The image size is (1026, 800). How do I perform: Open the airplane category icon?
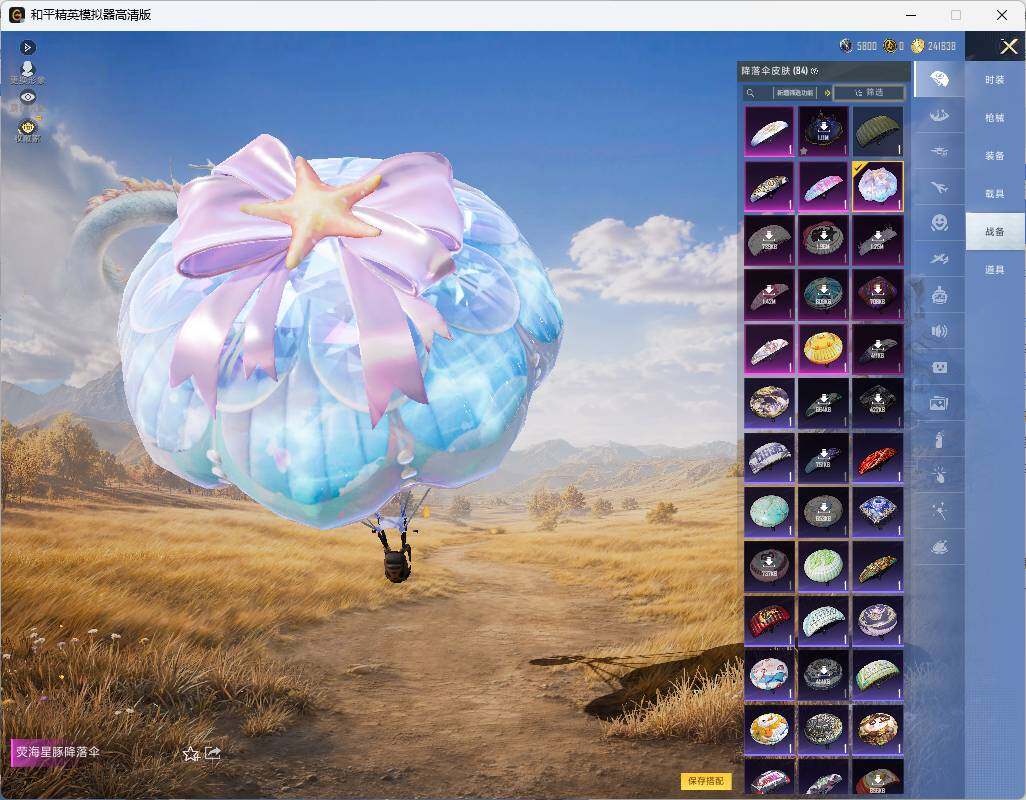coord(939,188)
